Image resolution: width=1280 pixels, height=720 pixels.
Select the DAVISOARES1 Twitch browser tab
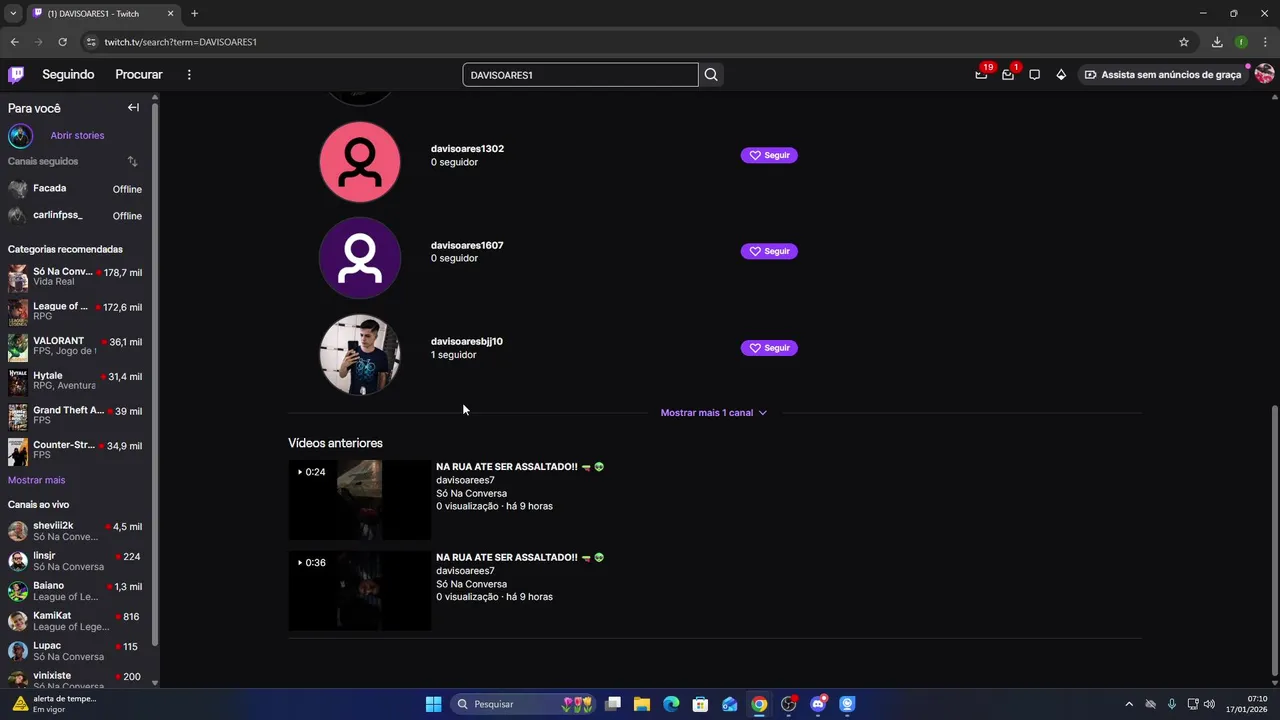tap(103, 14)
